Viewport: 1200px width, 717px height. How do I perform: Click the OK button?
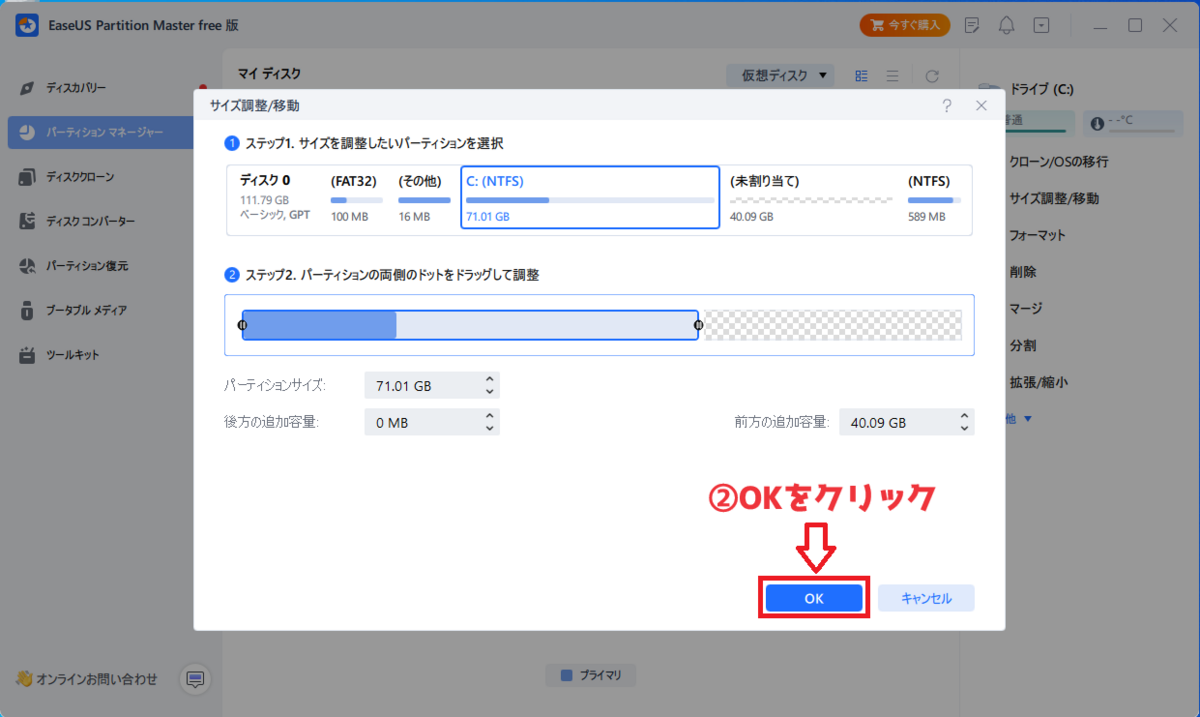pos(814,598)
